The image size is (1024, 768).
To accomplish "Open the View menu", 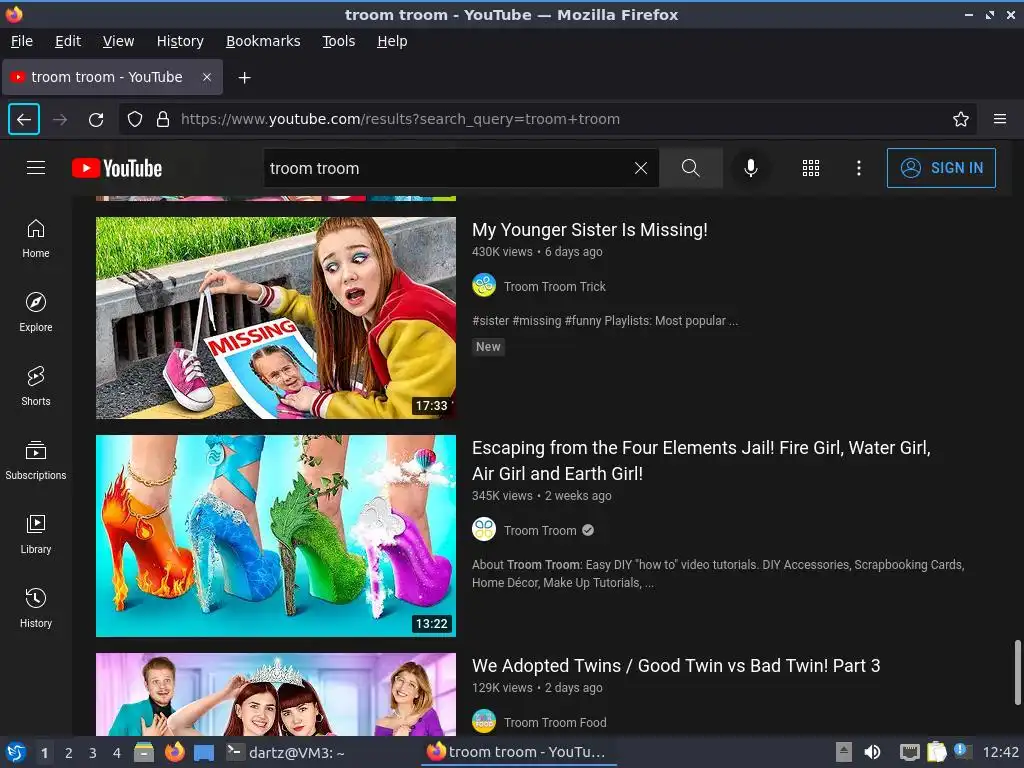I will tap(118, 41).
